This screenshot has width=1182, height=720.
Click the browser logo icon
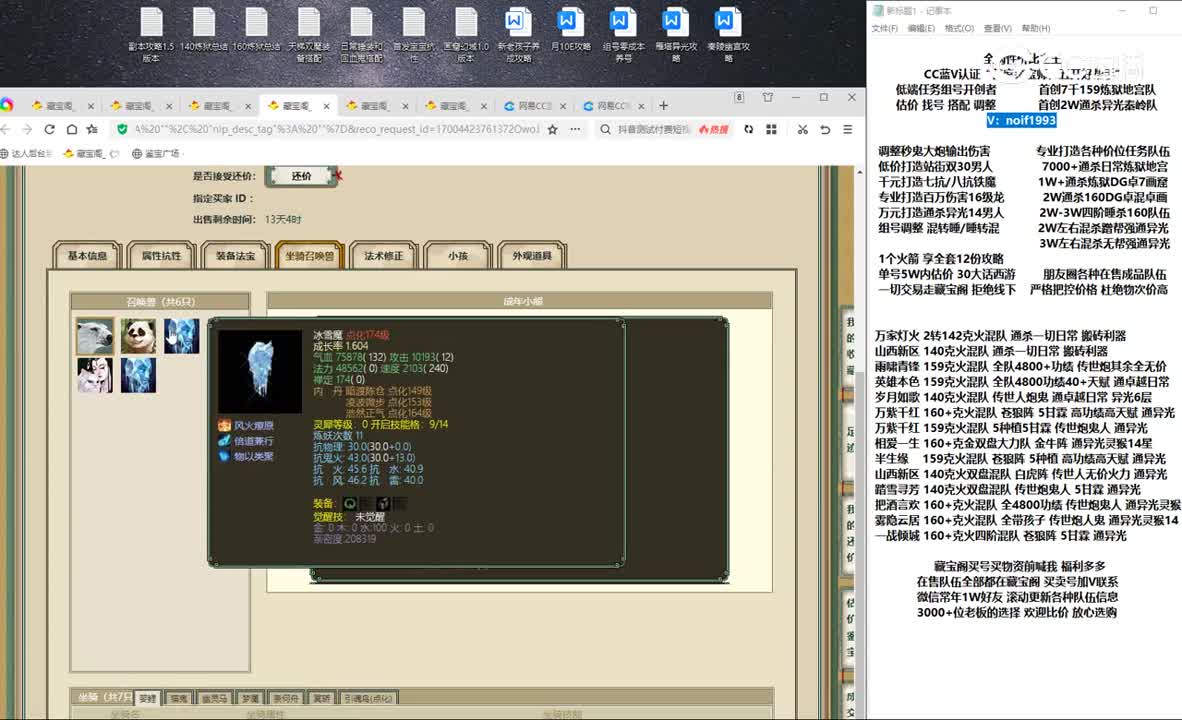[7, 105]
